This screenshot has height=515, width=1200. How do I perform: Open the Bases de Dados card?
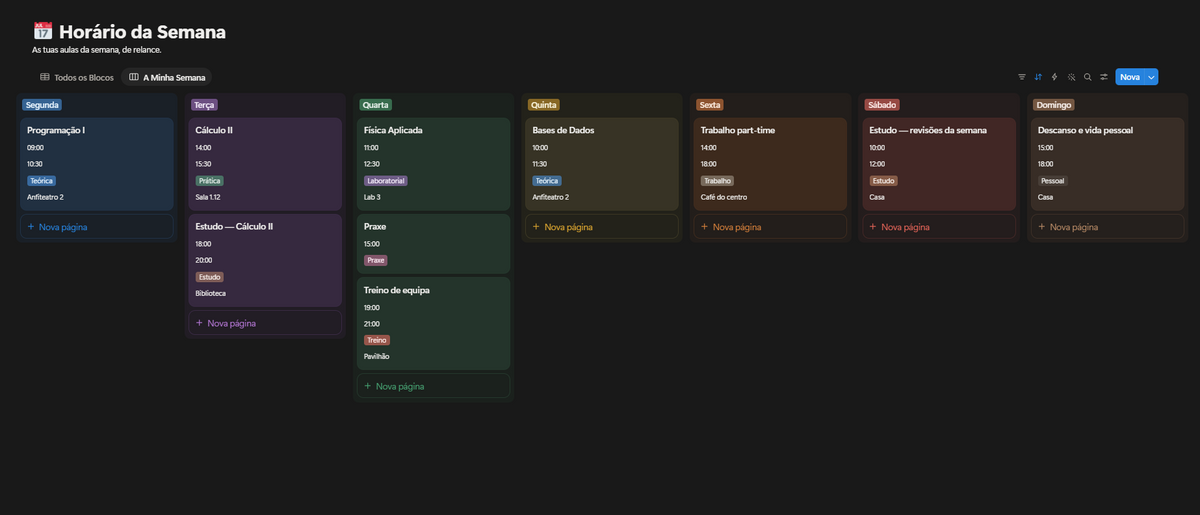602,164
